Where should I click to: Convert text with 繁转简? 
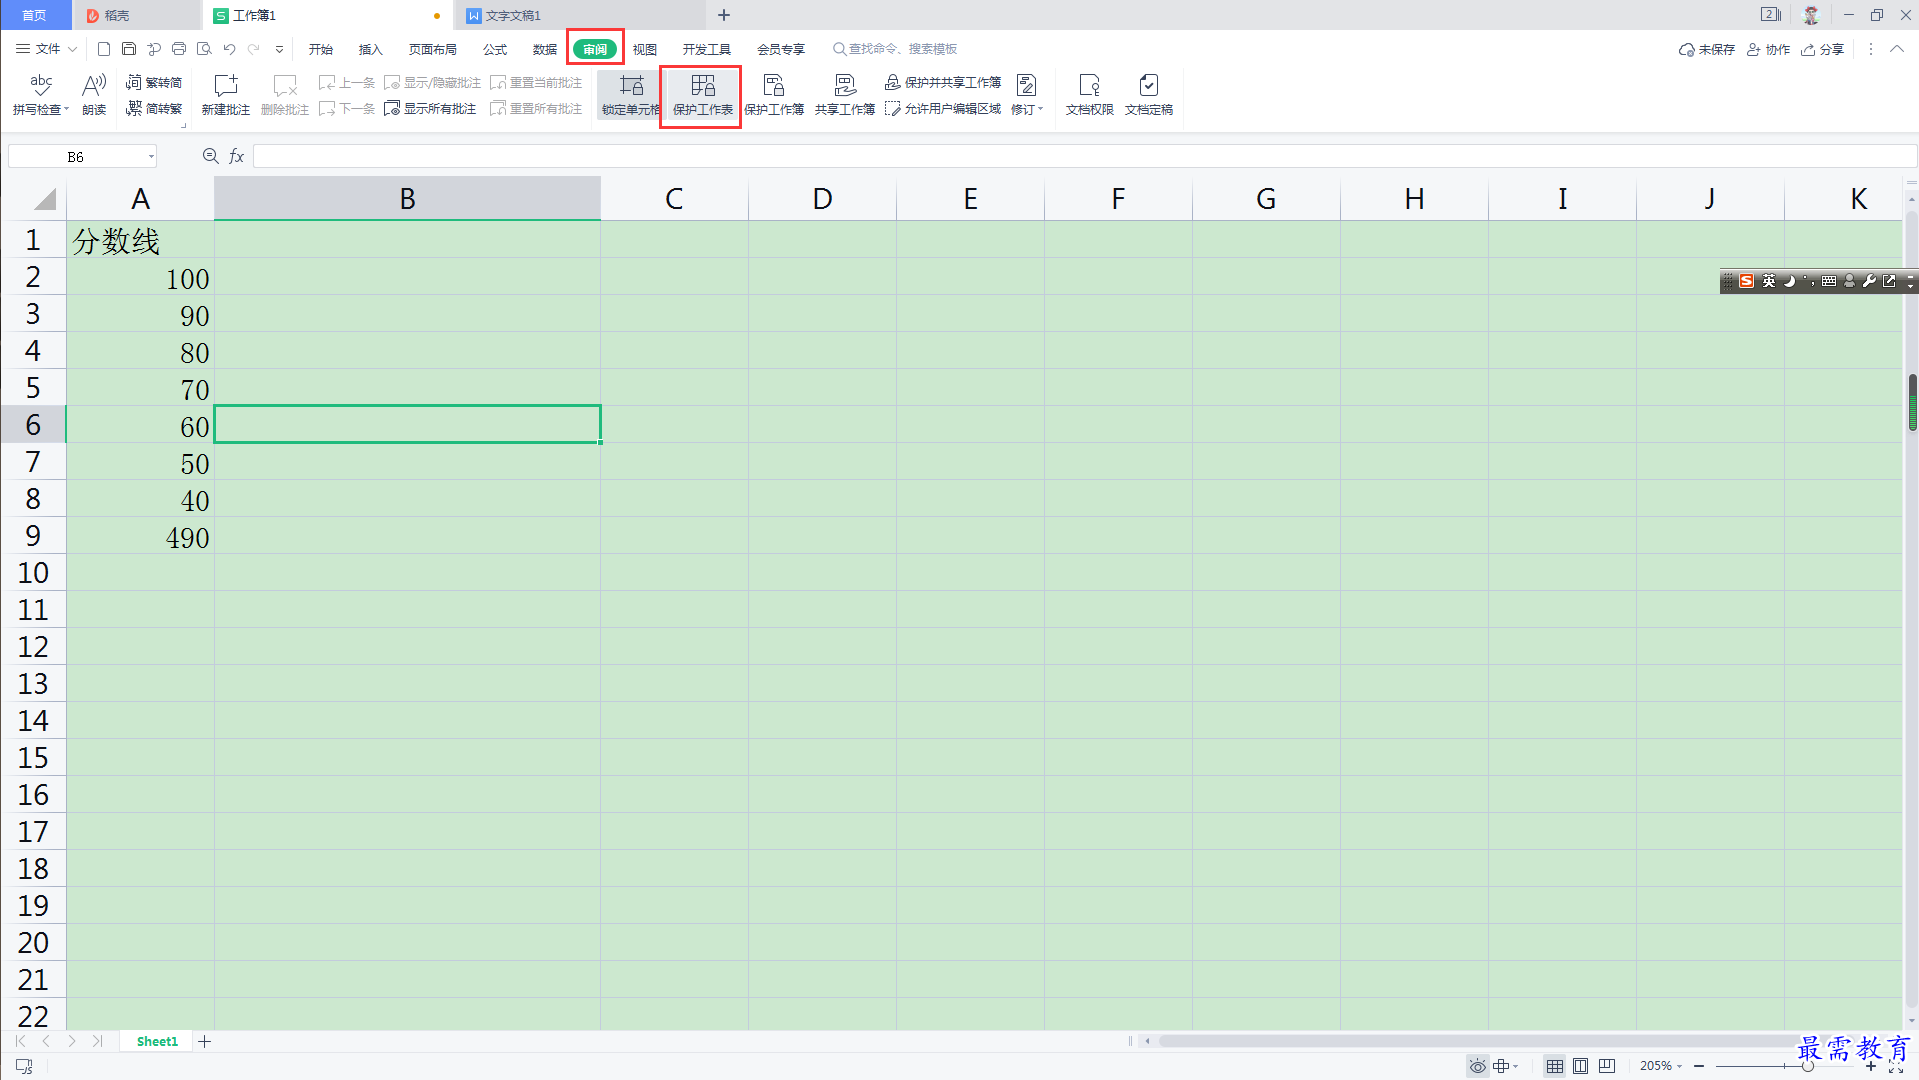[x=154, y=82]
